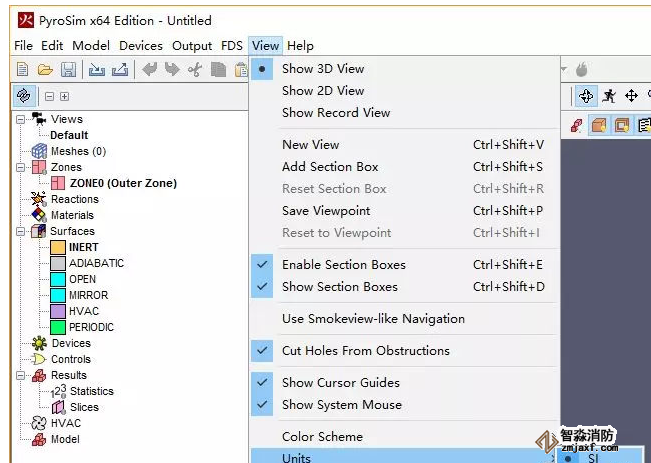Click the Collapse All tree button
This screenshot has height=463, width=651.
pyautogui.click(x=50, y=96)
